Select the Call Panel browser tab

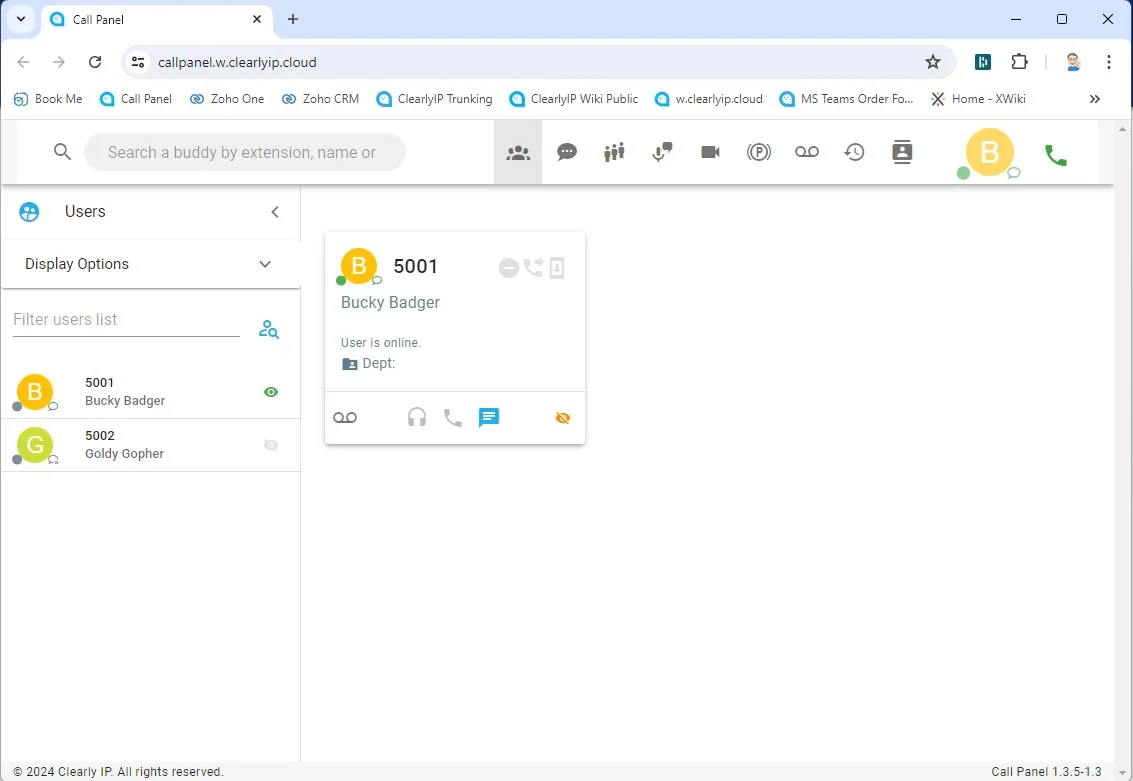tap(157, 20)
